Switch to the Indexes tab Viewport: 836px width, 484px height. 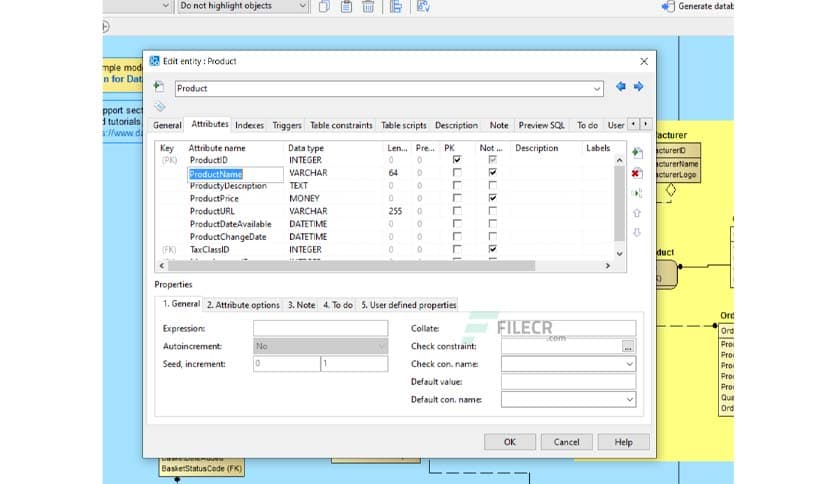click(x=250, y=125)
